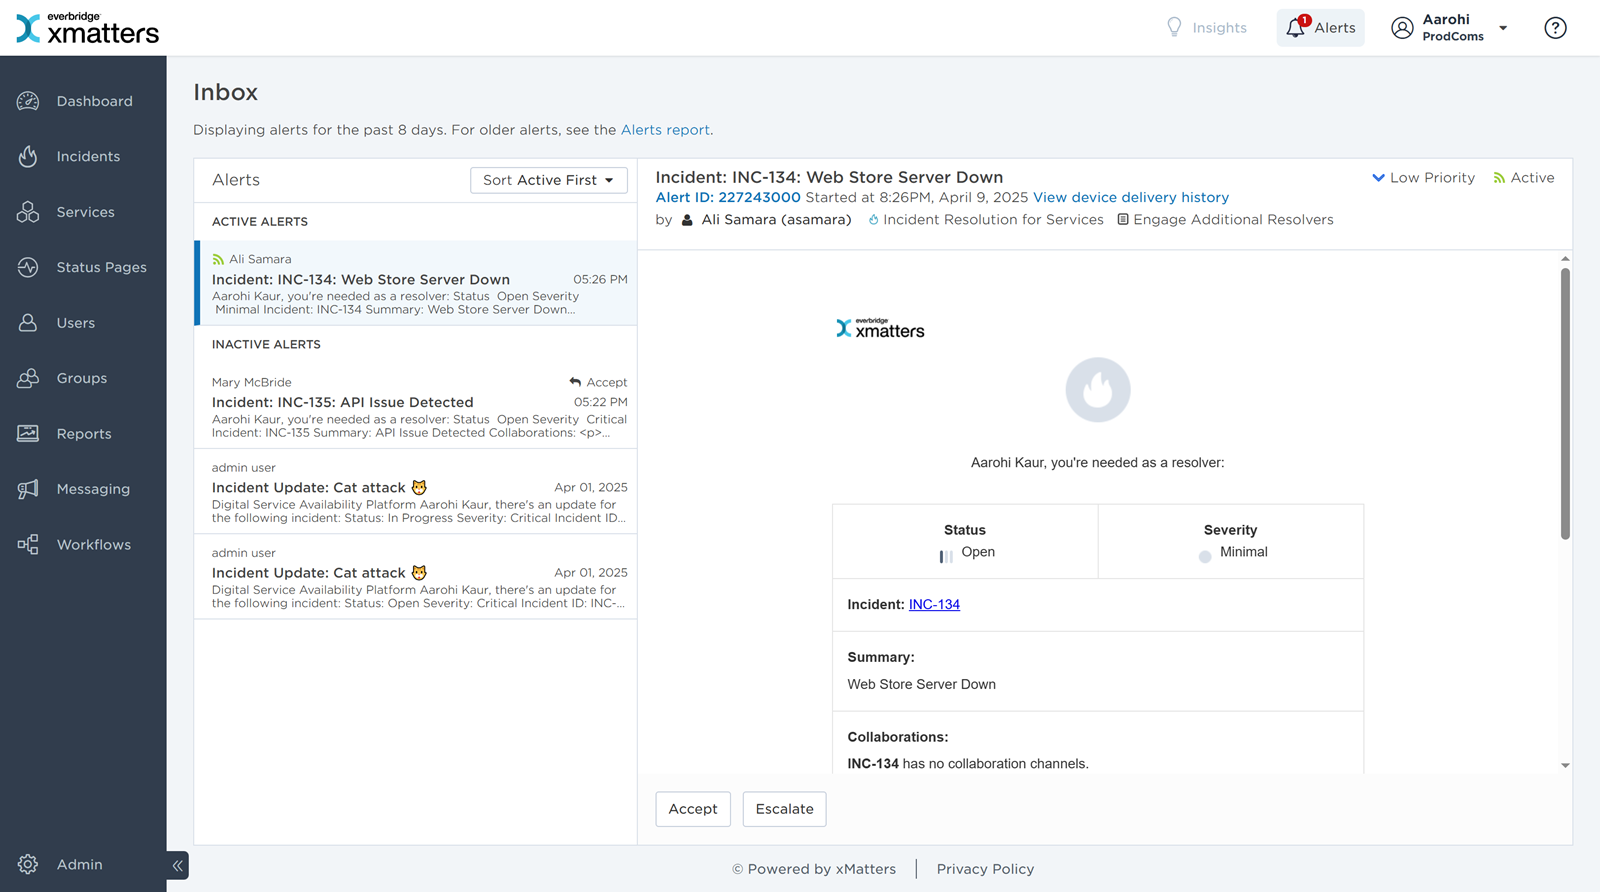Open the Reports menu item
1600x892 pixels.
point(84,434)
